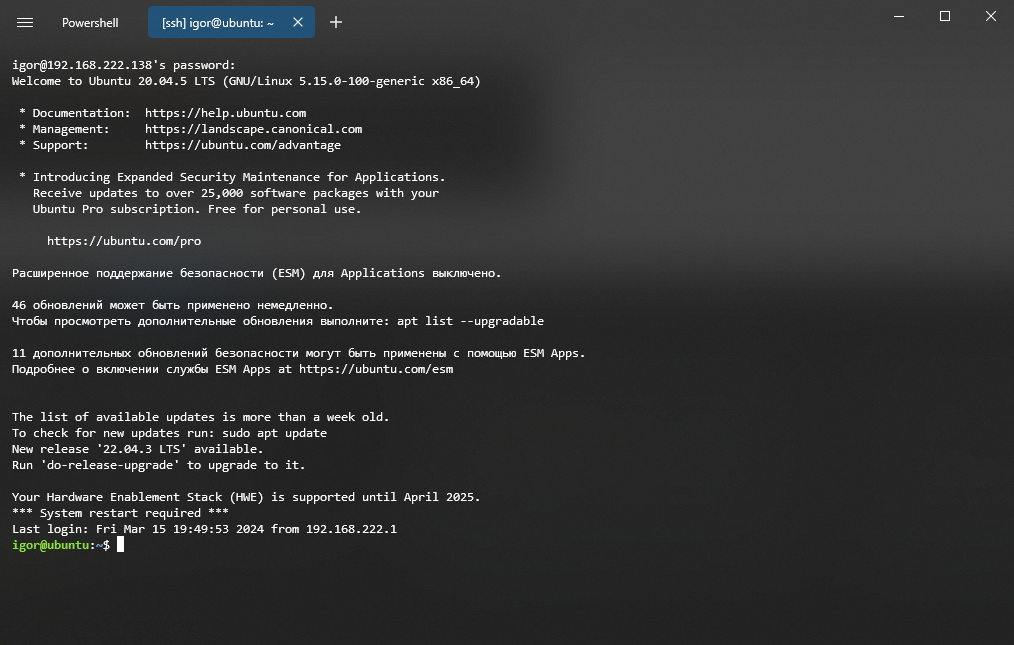Click 'Ubuntu Pro subscription' line
Image resolution: width=1014 pixels, height=645 pixels.
point(197,209)
